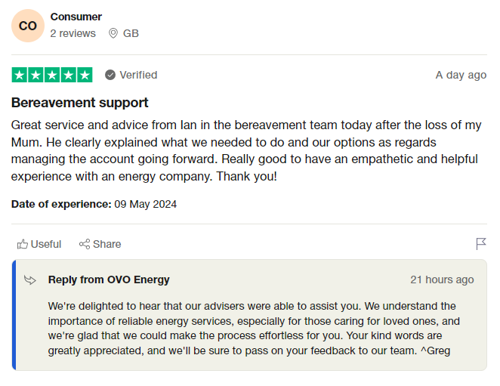Click the Date of experience line

(94, 204)
